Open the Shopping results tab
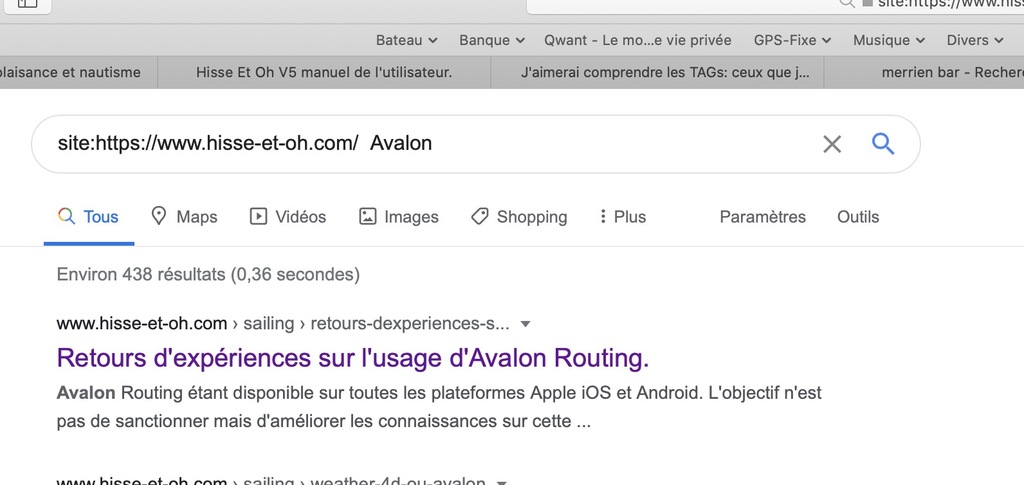Screen dimensions: 1024x485 coord(519,217)
